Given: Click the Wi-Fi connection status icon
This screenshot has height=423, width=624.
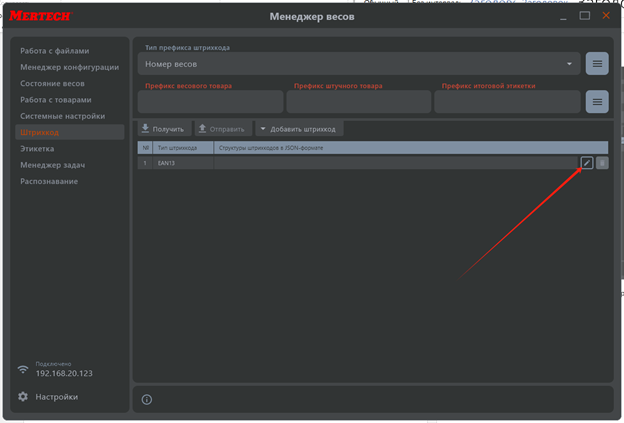Looking at the screenshot, I should (23, 369).
